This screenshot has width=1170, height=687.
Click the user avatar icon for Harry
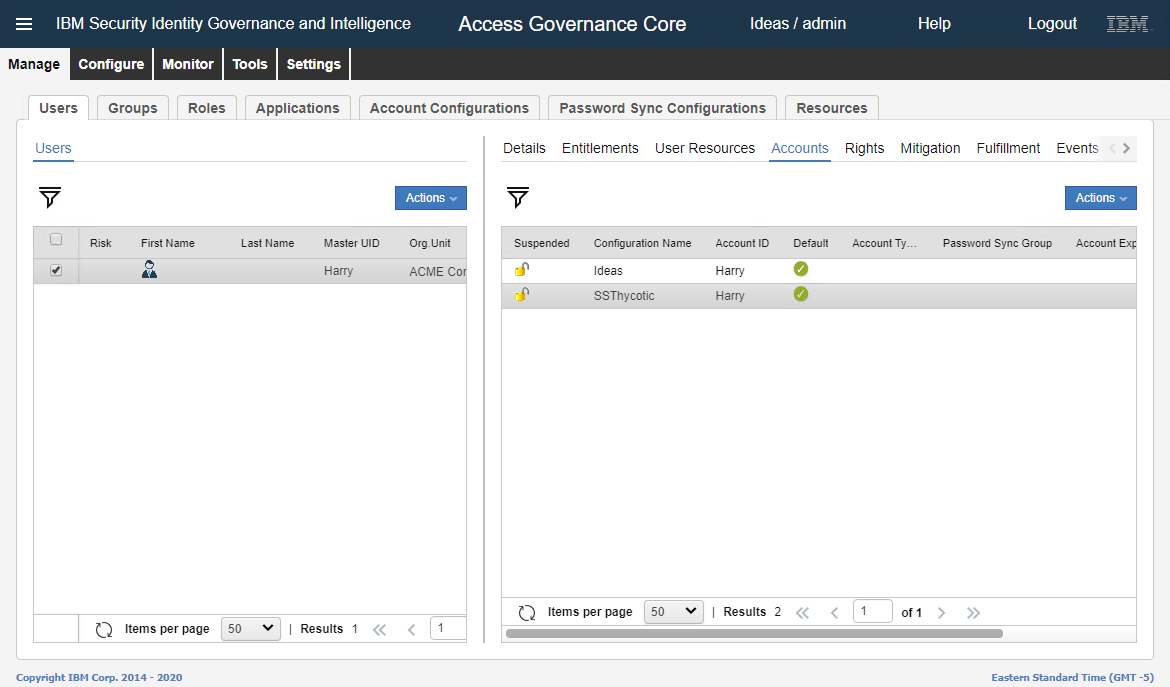[x=149, y=269]
